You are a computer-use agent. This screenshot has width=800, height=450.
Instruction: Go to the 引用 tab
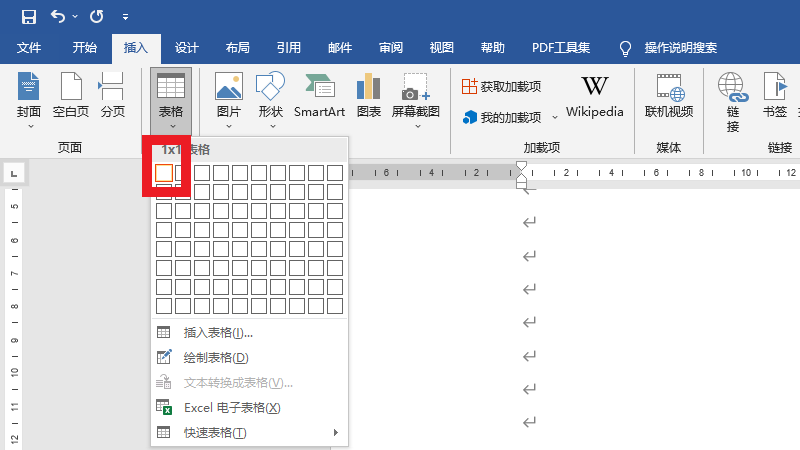[289, 48]
